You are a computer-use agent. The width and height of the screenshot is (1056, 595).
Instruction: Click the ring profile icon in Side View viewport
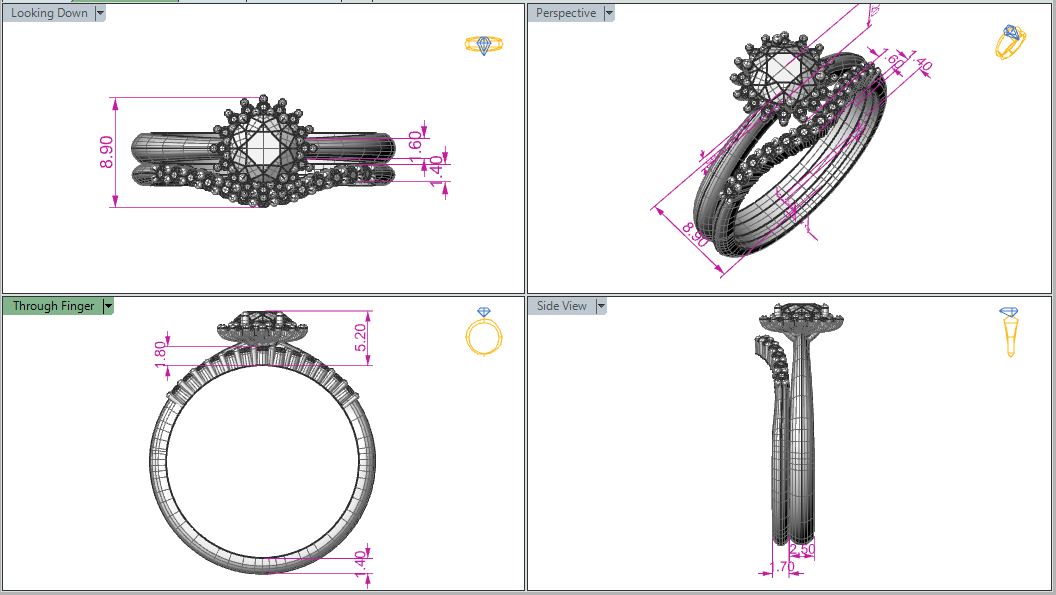(x=1011, y=333)
